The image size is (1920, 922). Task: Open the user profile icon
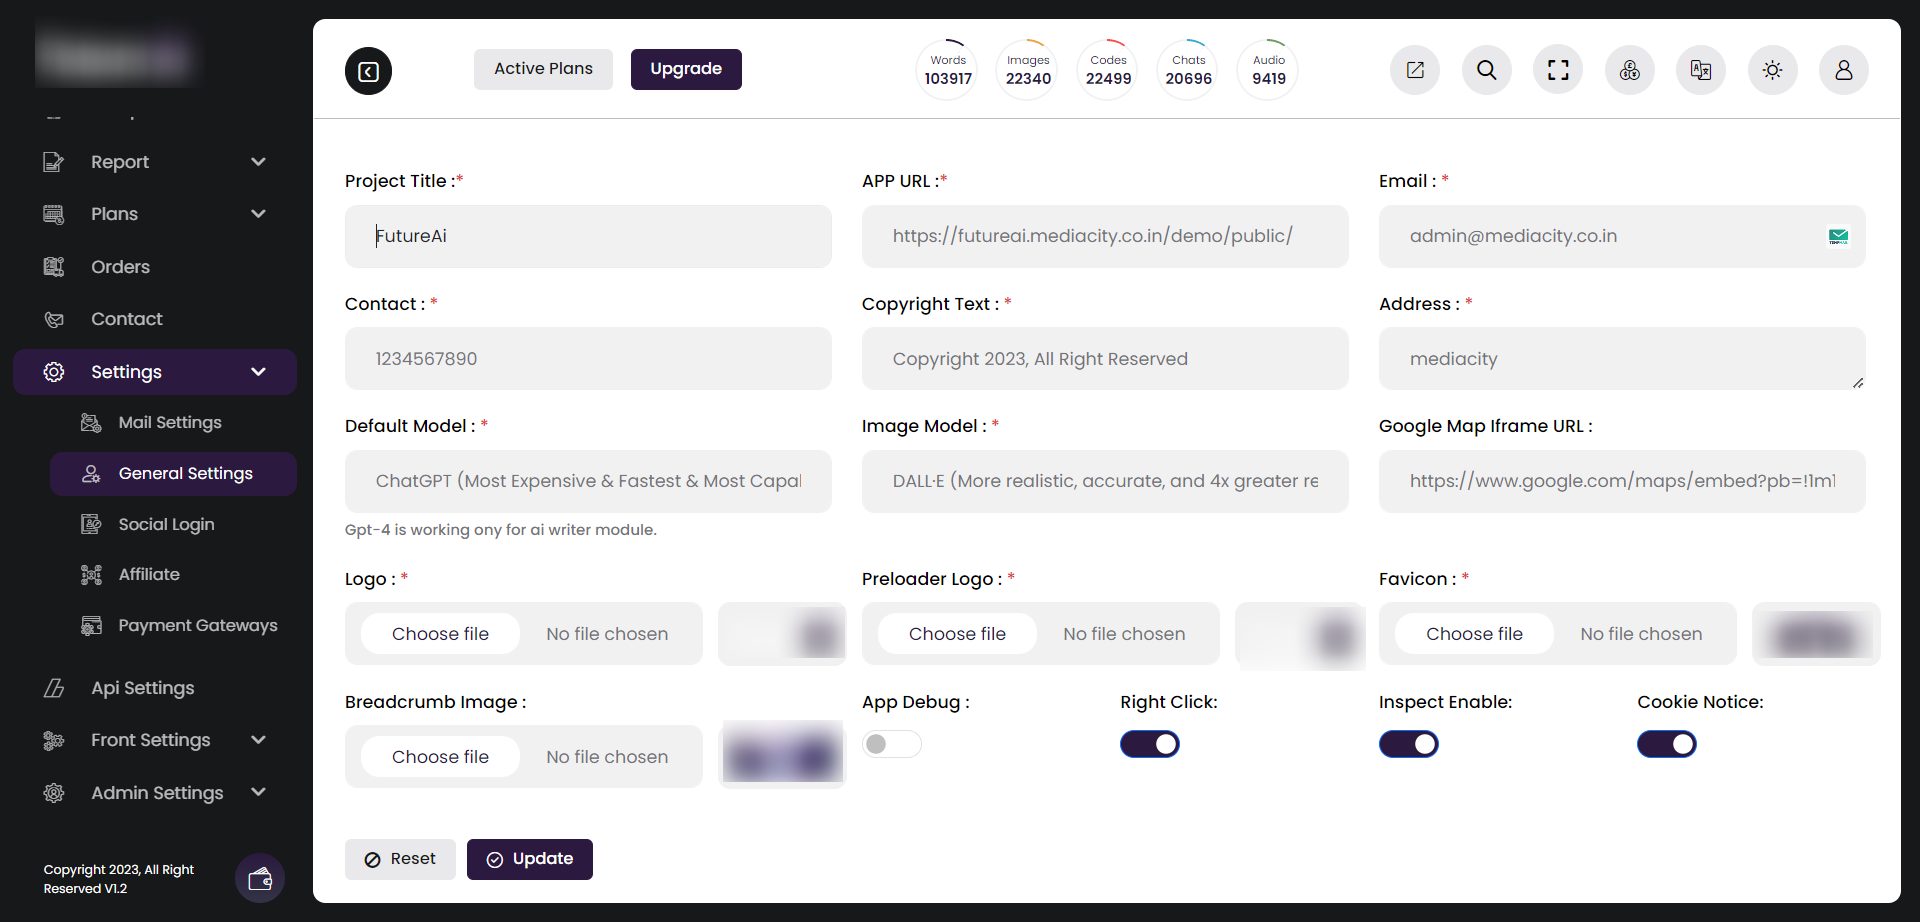pos(1844,70)
